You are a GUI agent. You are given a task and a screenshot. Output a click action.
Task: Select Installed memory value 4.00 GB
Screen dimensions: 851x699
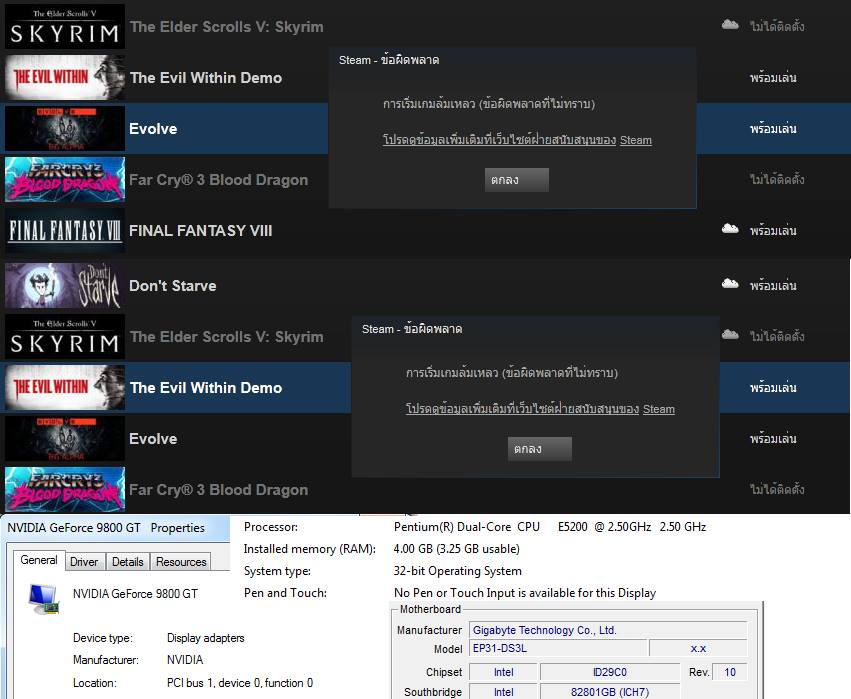(x=456, y=549)
